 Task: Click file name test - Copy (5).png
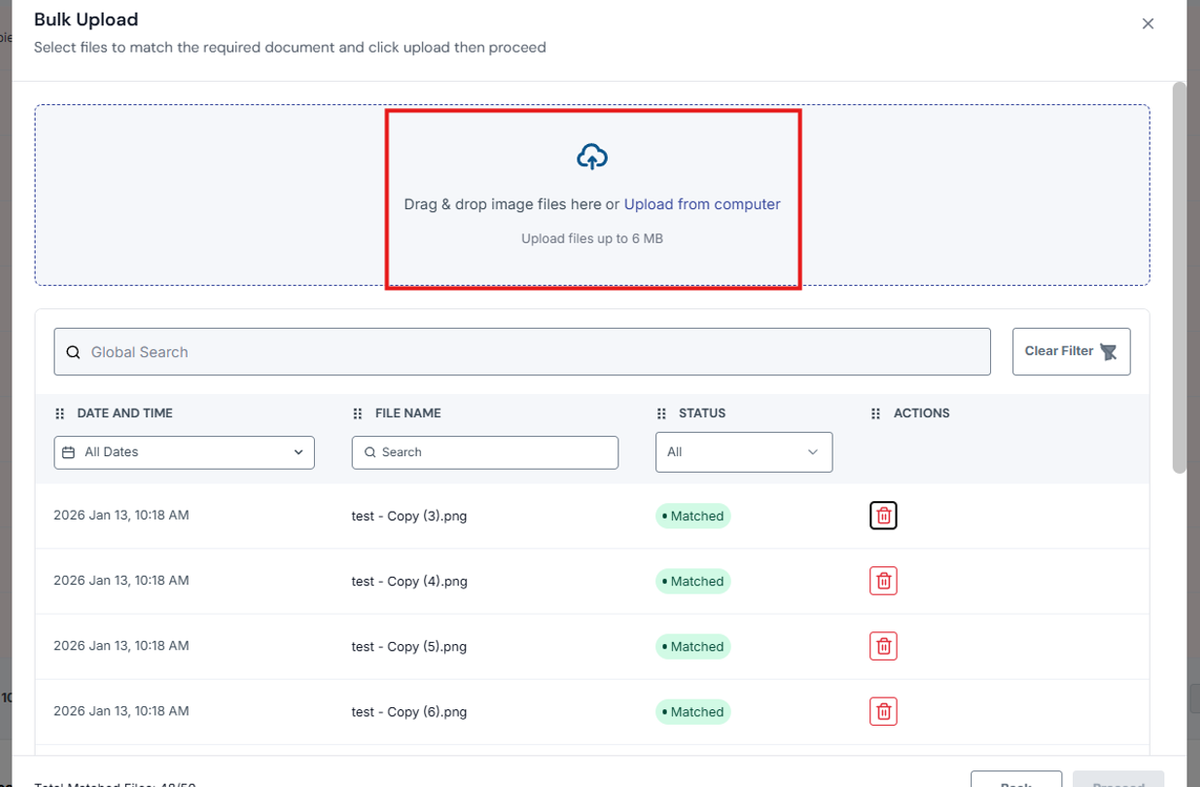(x=409, y=646)
